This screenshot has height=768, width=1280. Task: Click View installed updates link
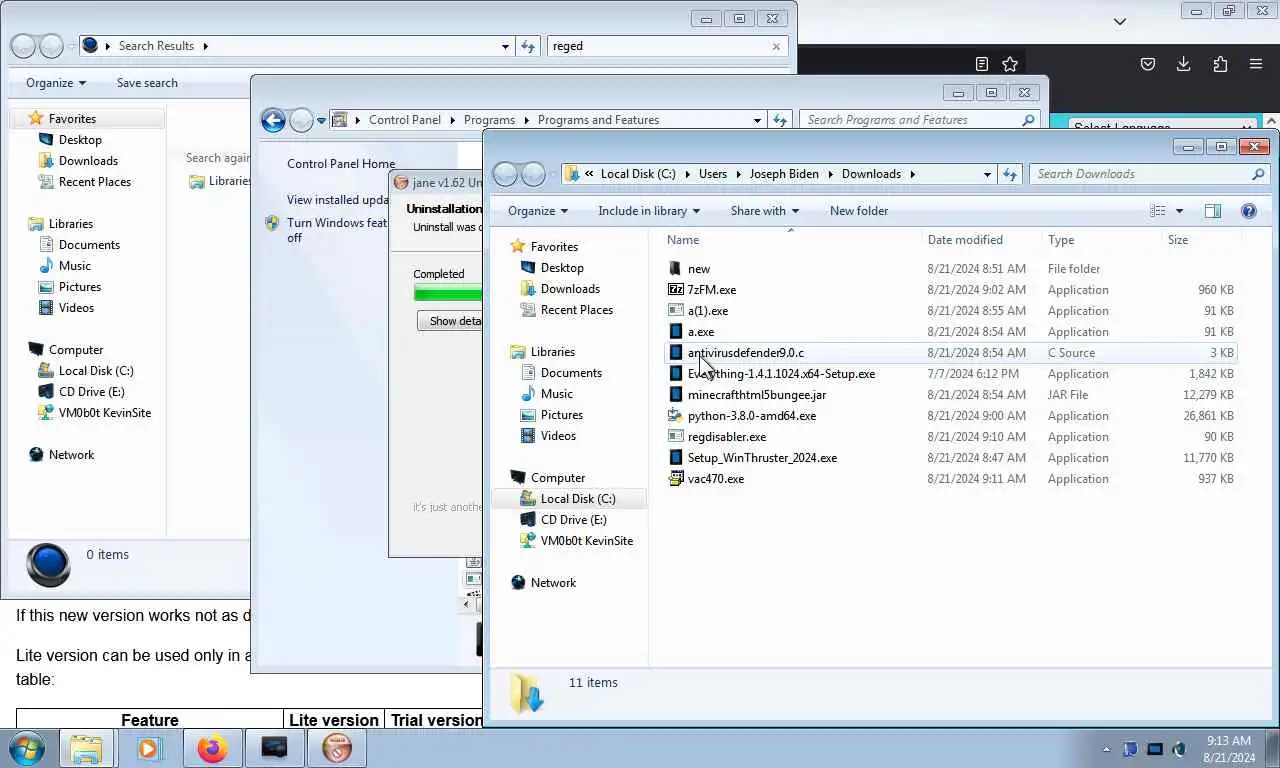[x=337, y=200]
